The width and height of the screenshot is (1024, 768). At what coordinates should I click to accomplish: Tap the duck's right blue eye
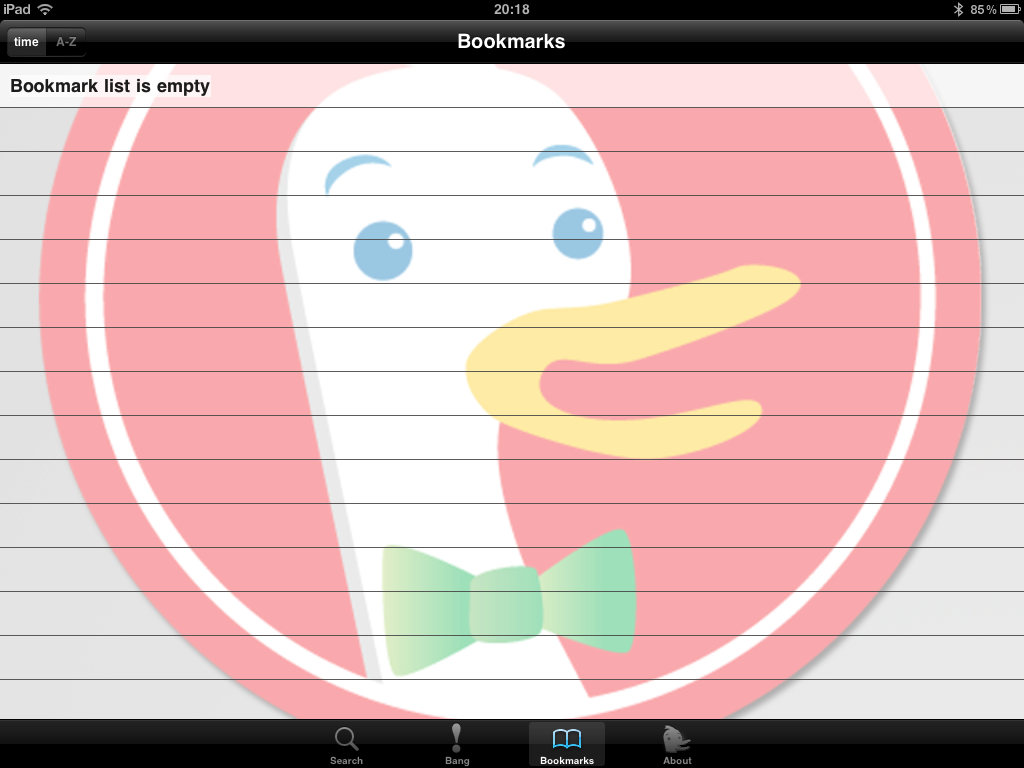pos(578,232)
